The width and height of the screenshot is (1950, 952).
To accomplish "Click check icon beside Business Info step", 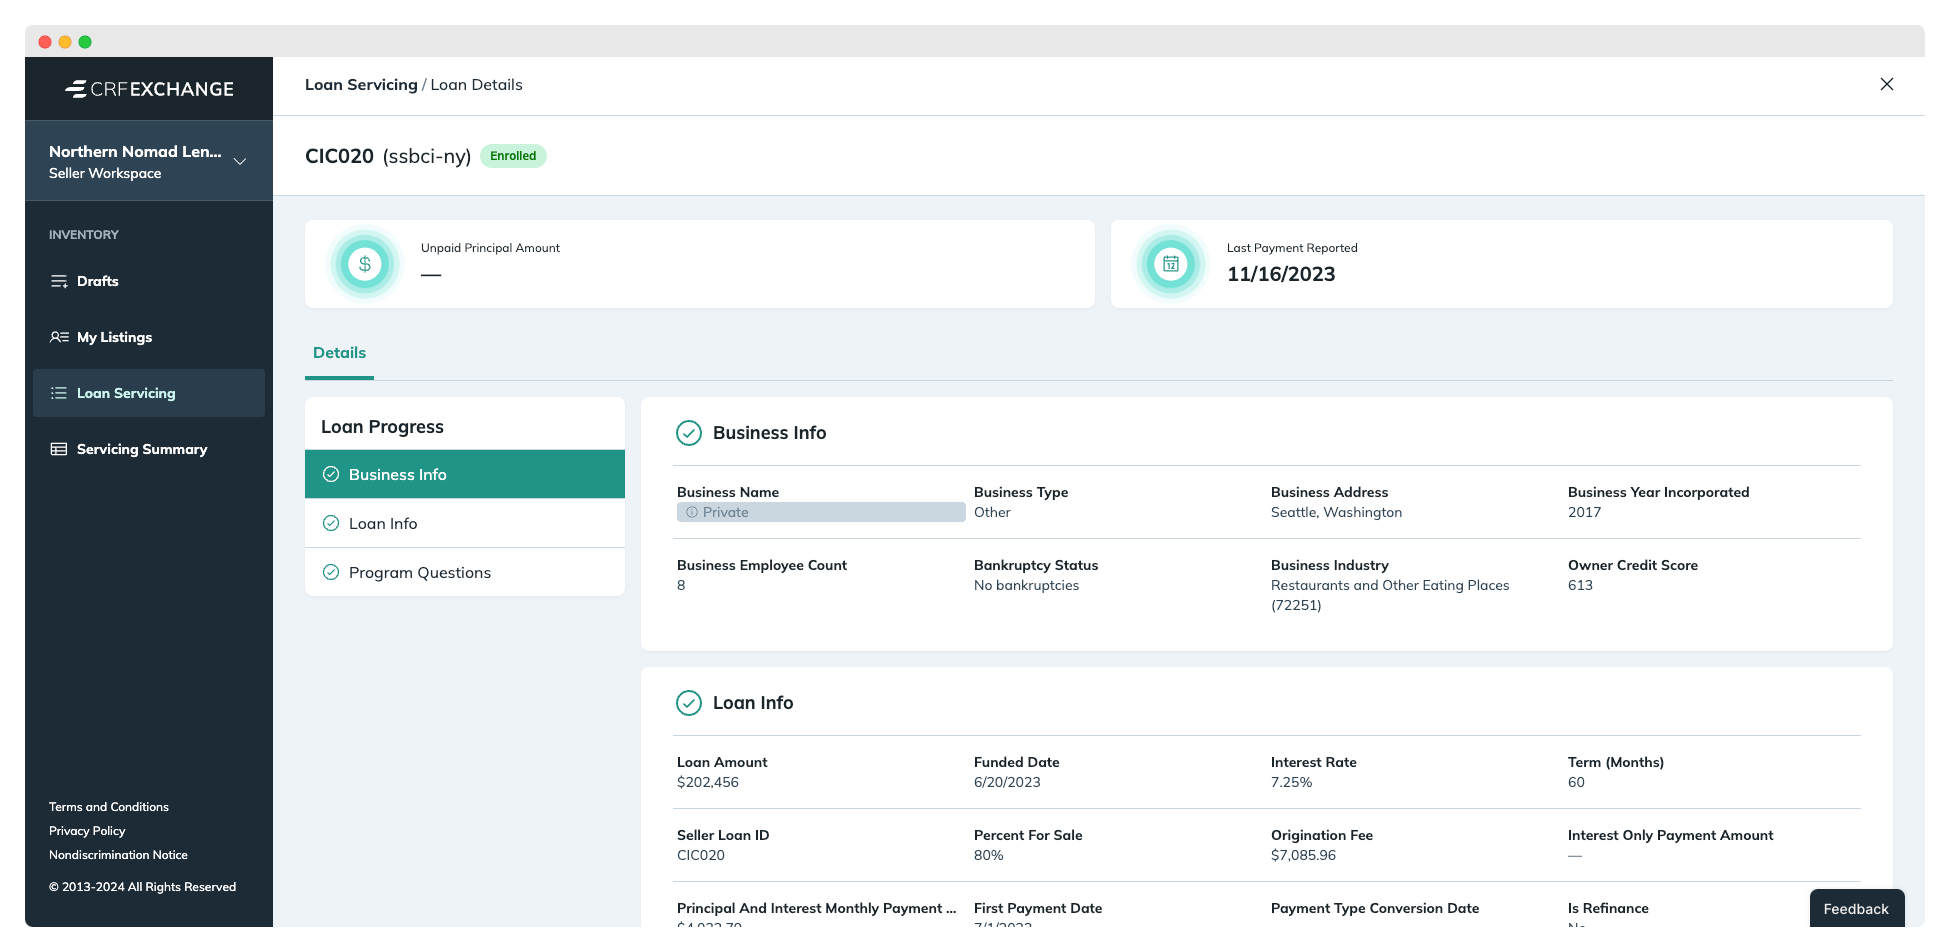I will tap(331, 474).
